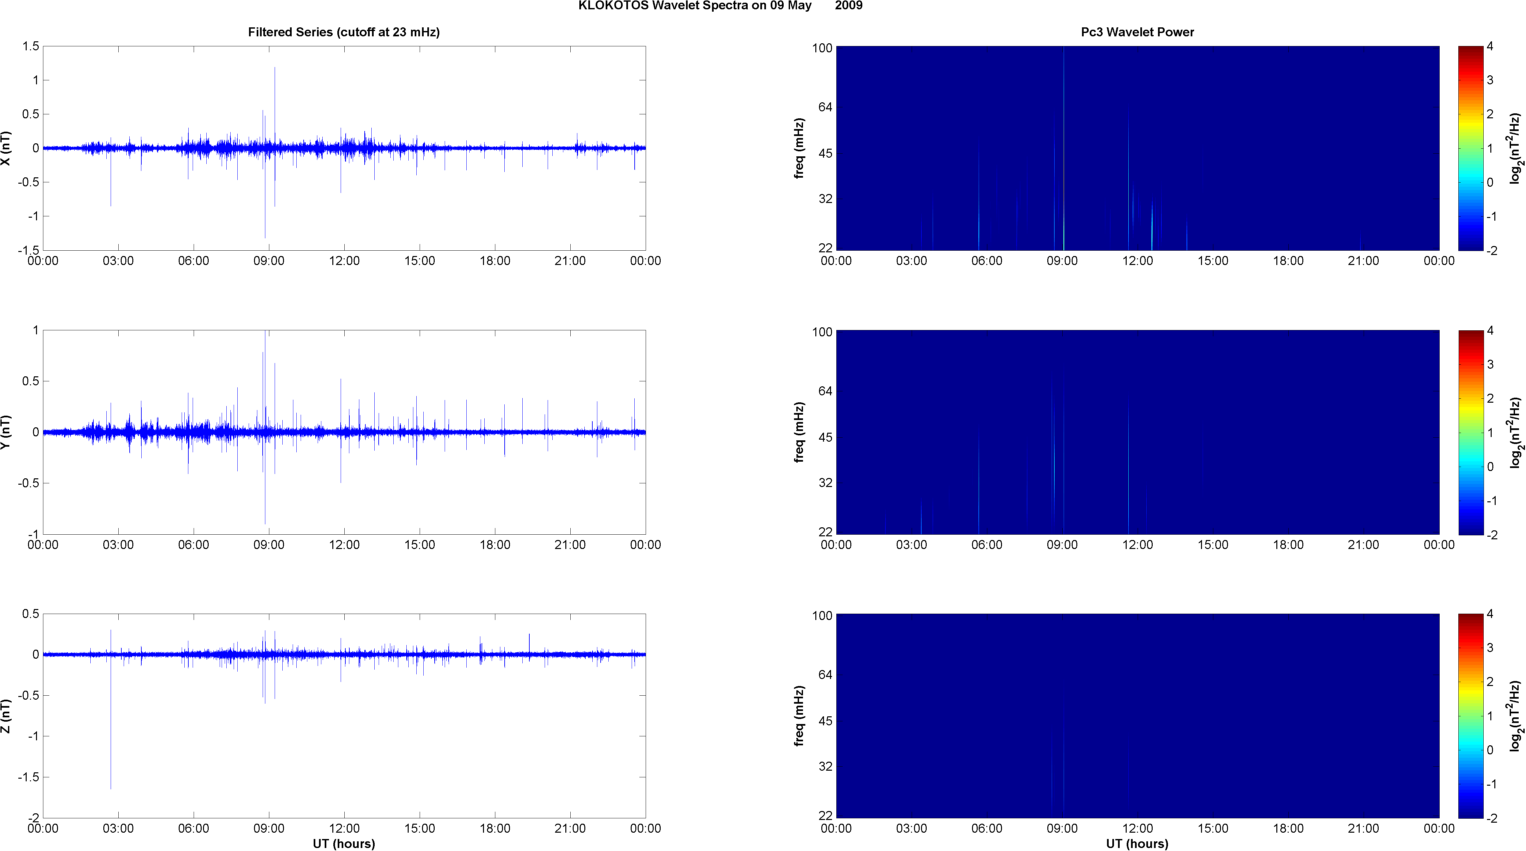The image size is (1526, 851).
Task: Click the cyan streak near 12:00 in Y spectrogram
Action: click(x=1128, y=470)
